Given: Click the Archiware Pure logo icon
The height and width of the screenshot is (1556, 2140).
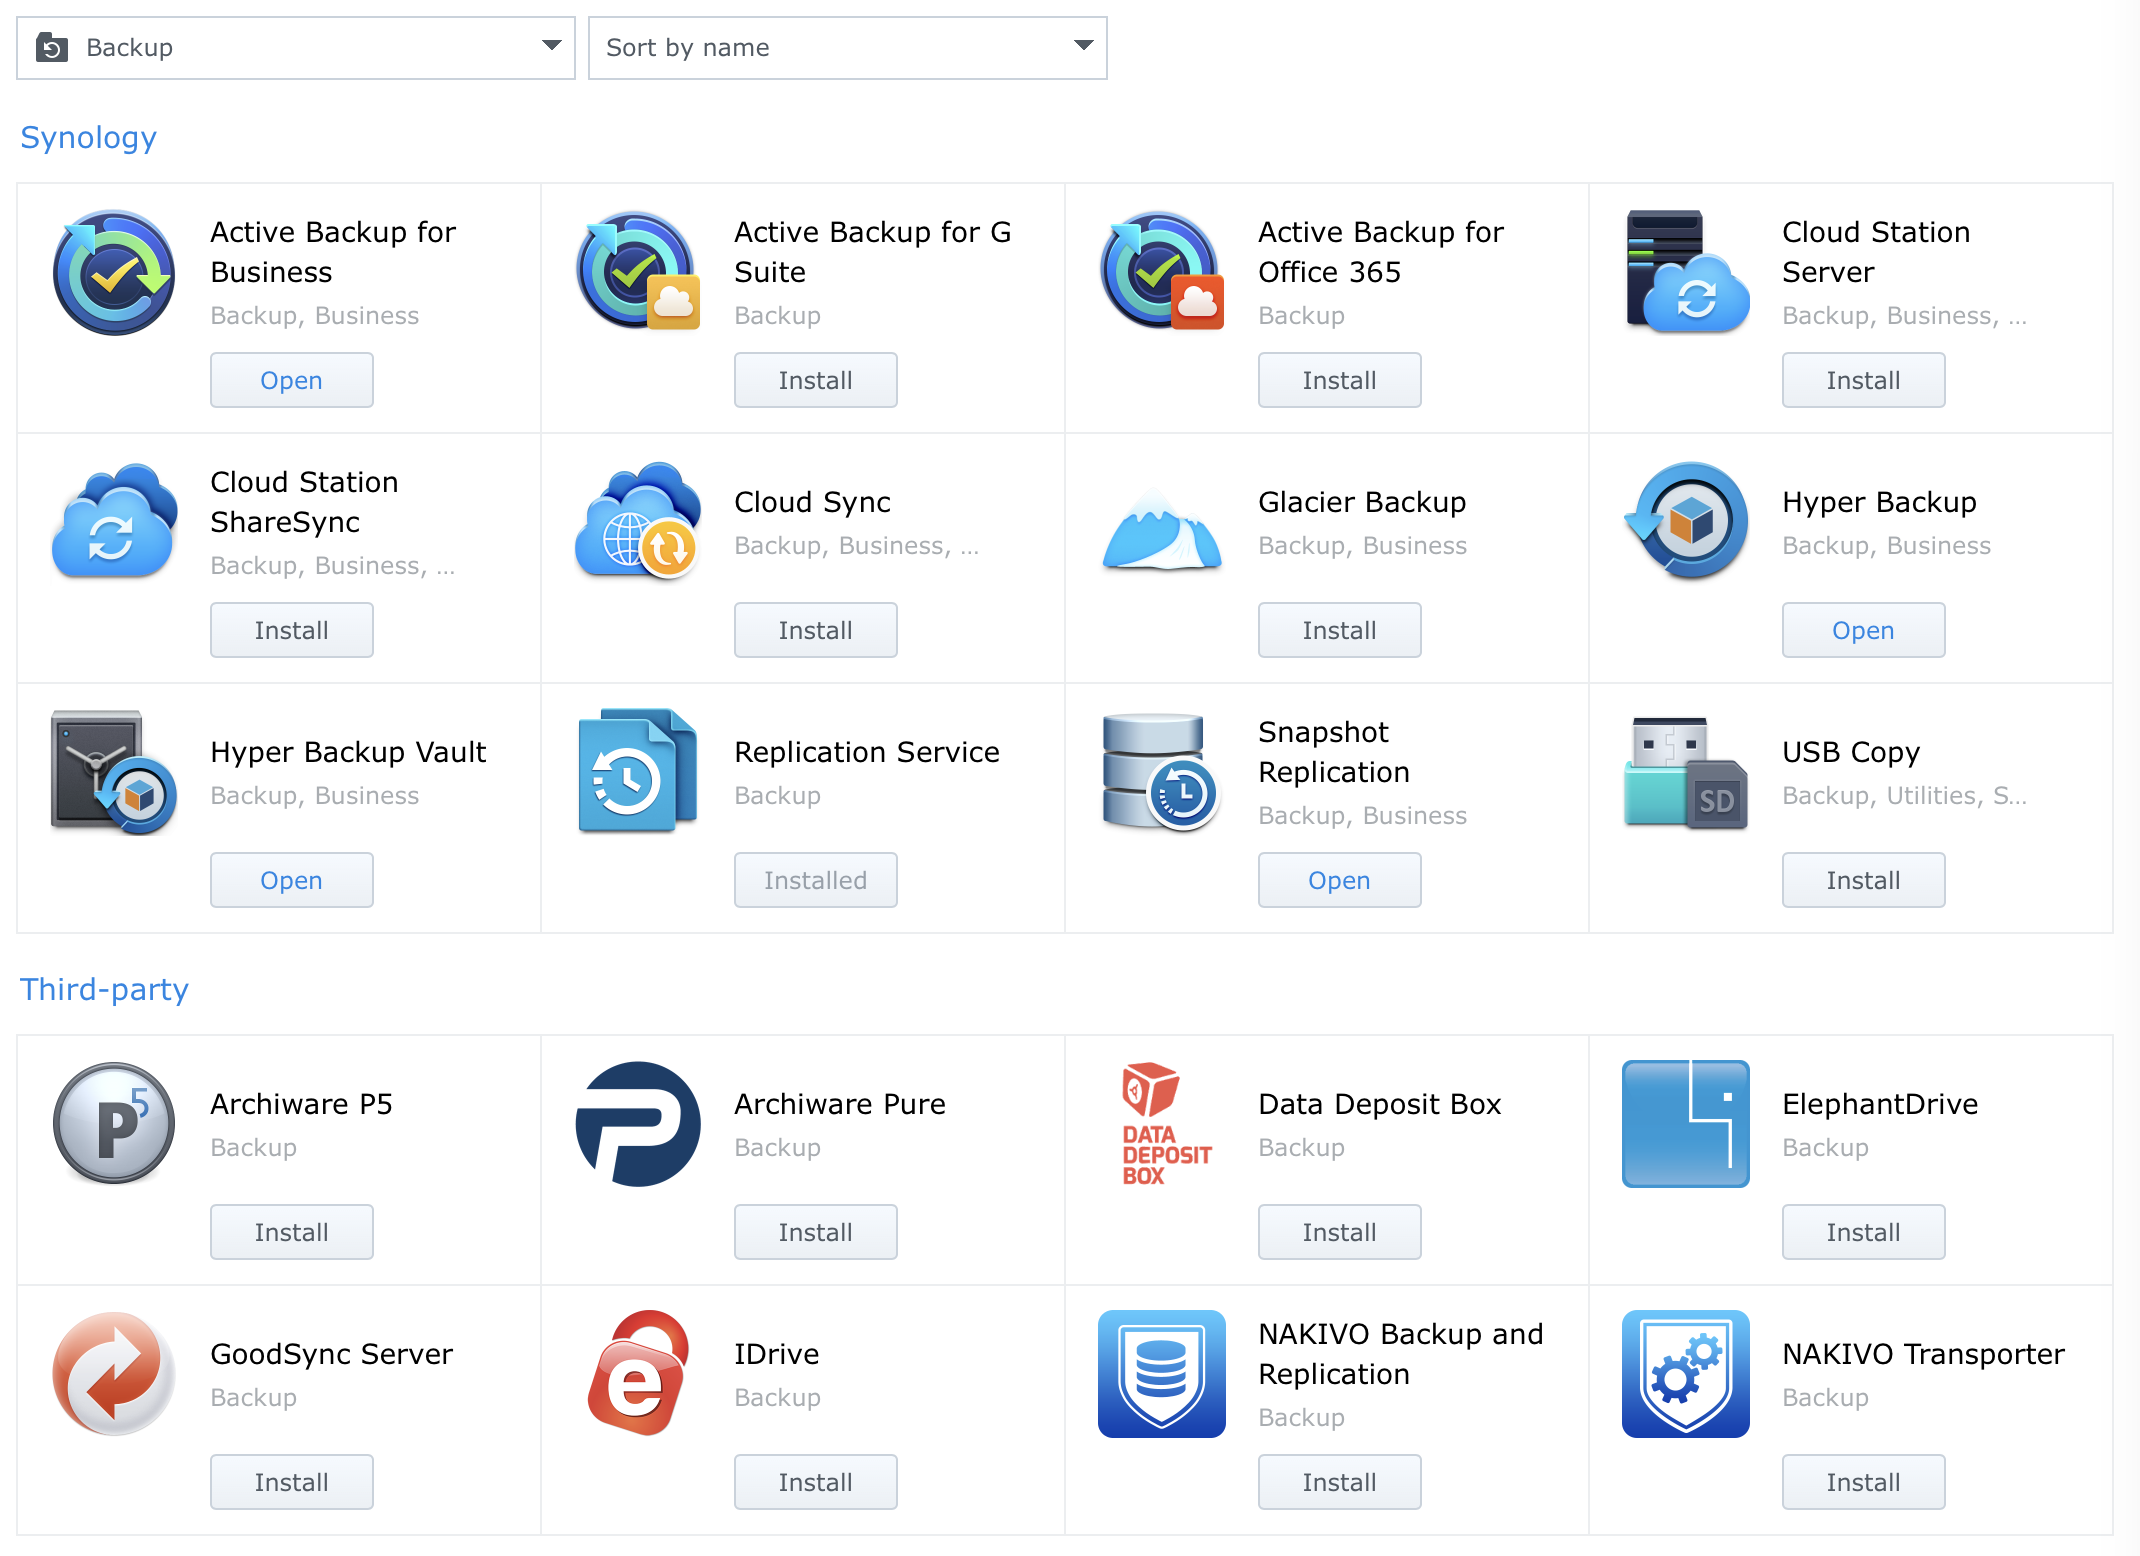Looking at the screenshot, I should pyautogui.click(x=638, y=1124).
